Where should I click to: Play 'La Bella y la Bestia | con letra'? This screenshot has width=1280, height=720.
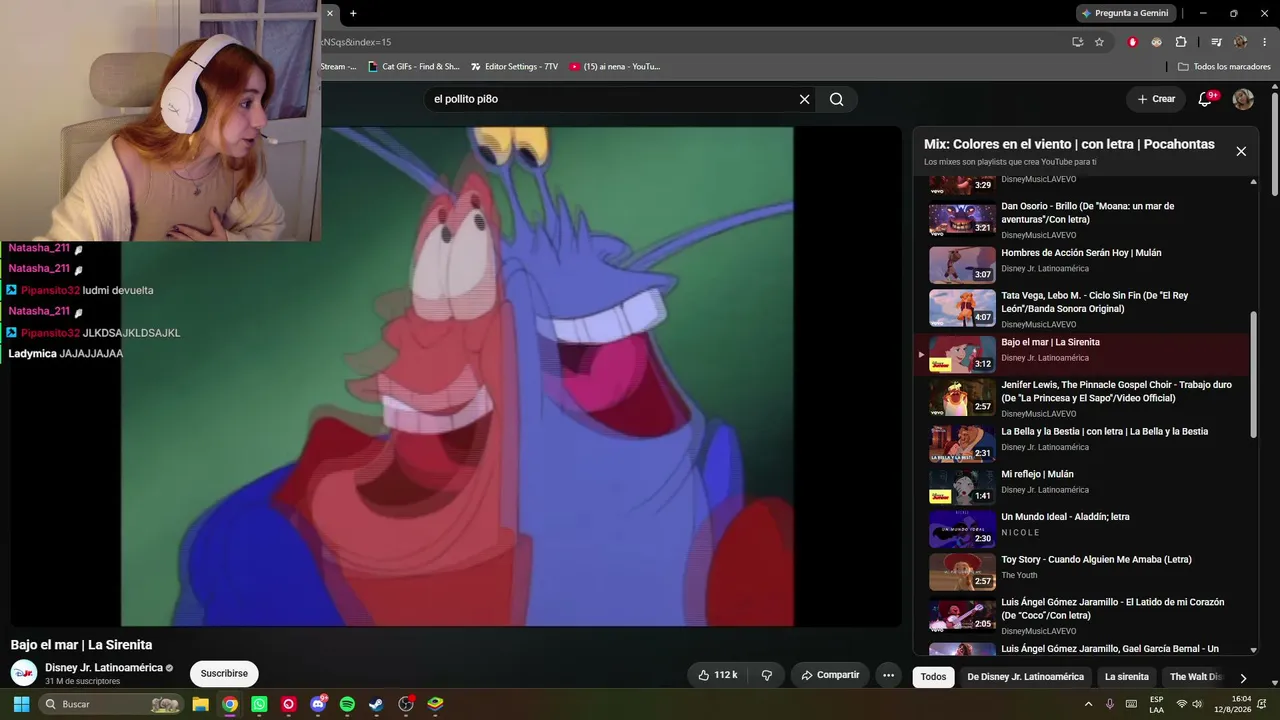pos(1084,442)
